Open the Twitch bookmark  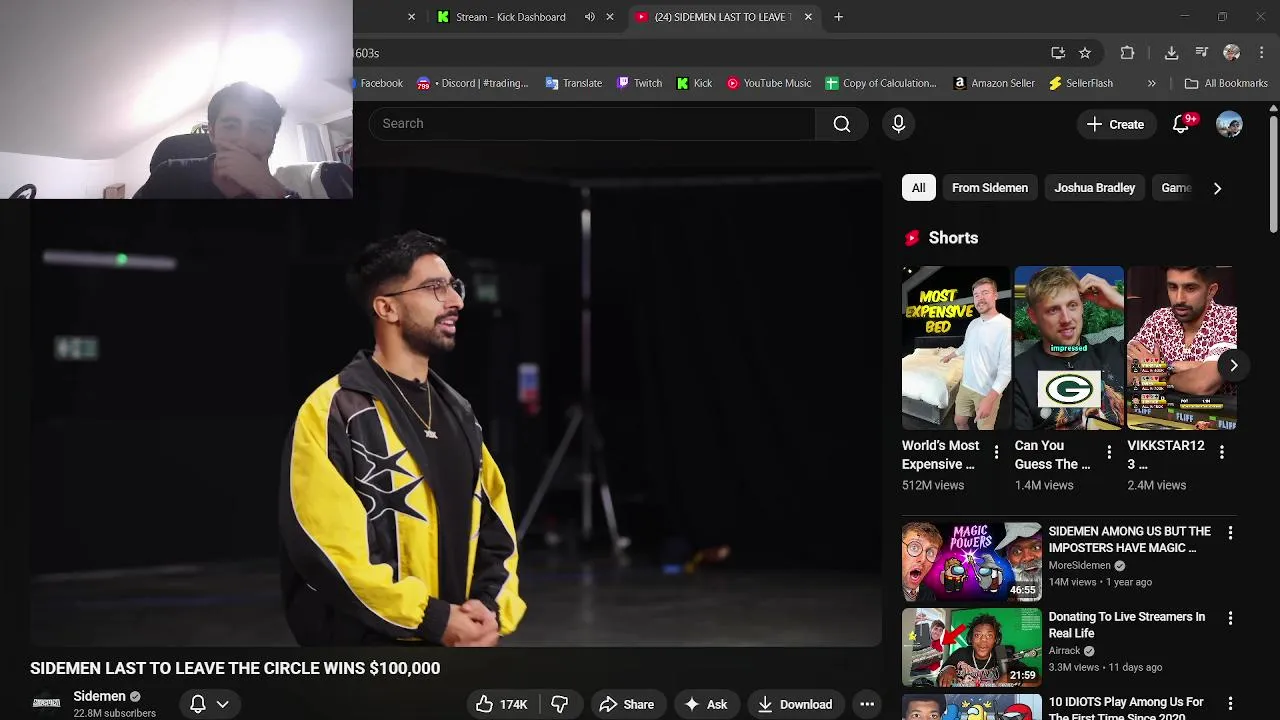639,84
